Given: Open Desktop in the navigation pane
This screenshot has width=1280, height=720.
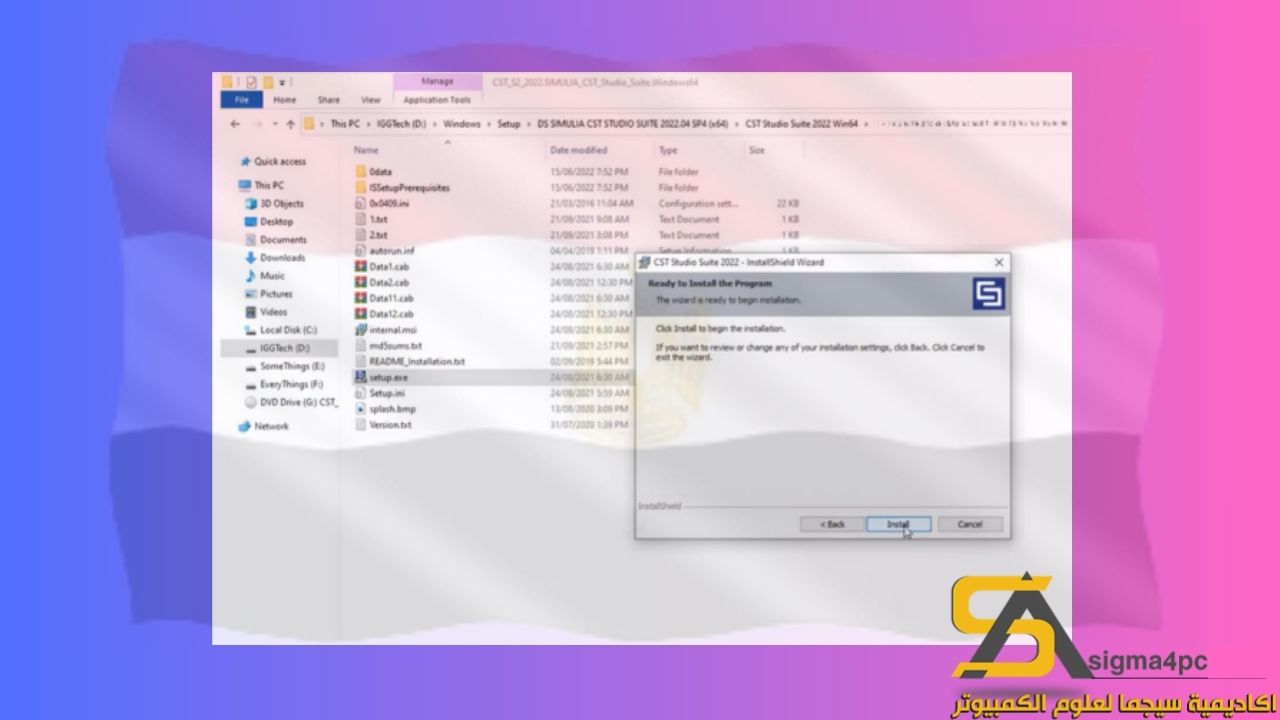Looking at the screenshot, I should (x=276, y=221).
